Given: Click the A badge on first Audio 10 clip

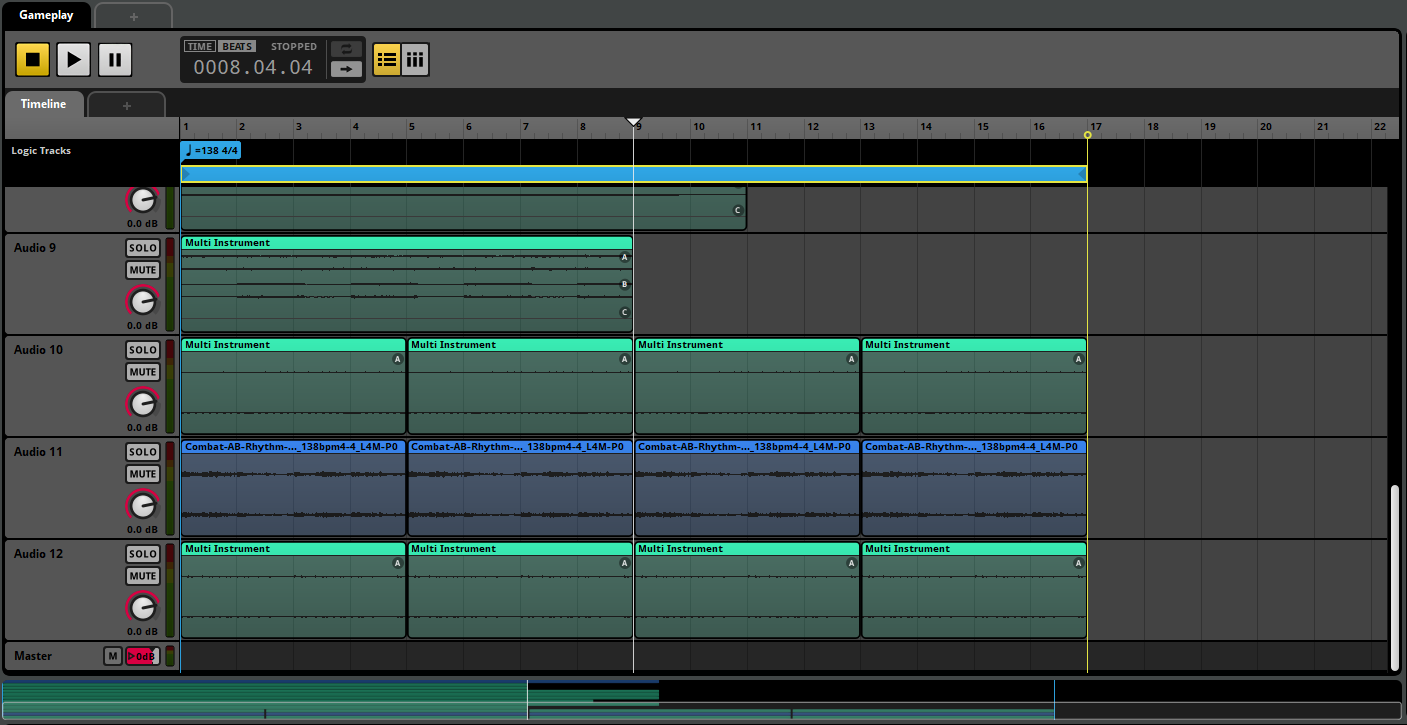Looking at the screenshot, I should point(397,359).
